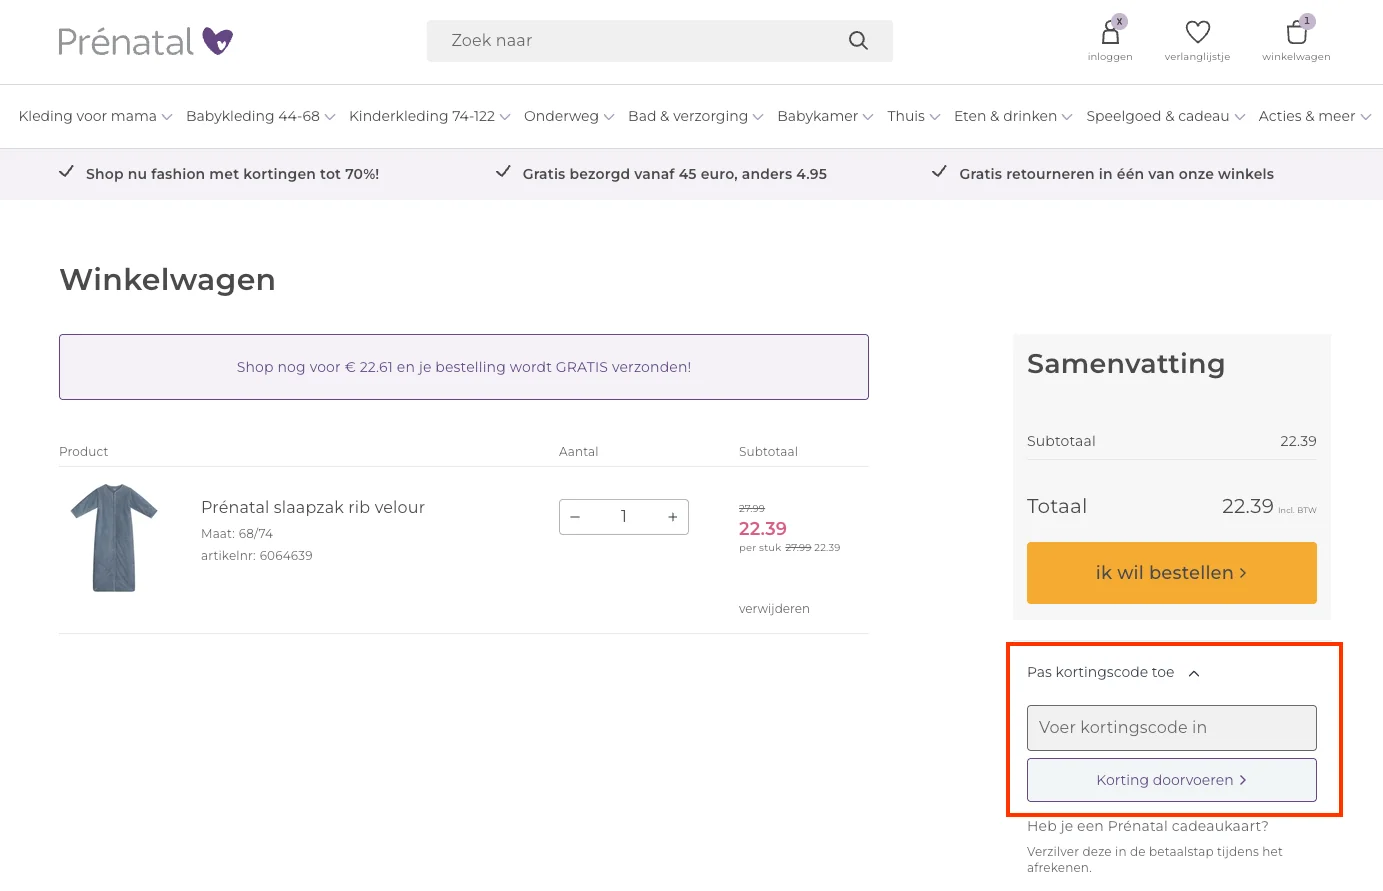
Task: Expand the Babykamer dropdown menu
Action: (x=825, y=116)
